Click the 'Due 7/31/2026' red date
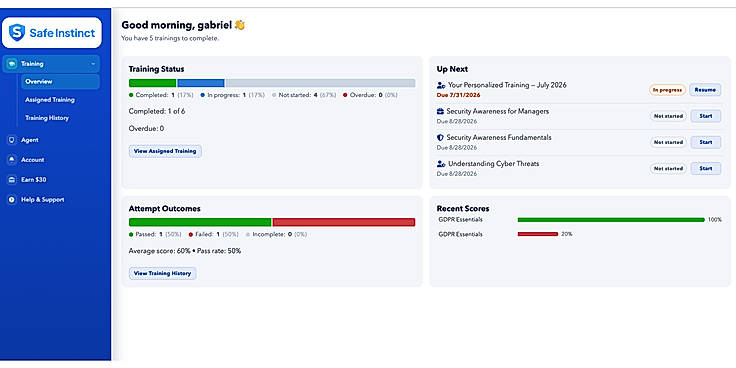Viewport: 736px width, 368px height. (459, 95)
